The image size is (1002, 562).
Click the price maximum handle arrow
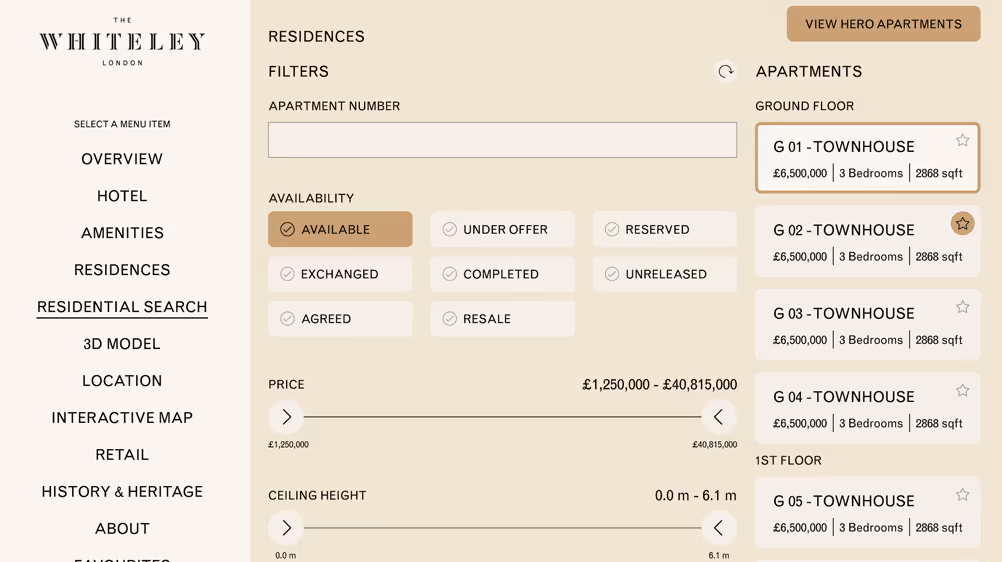tap(718, 417)
